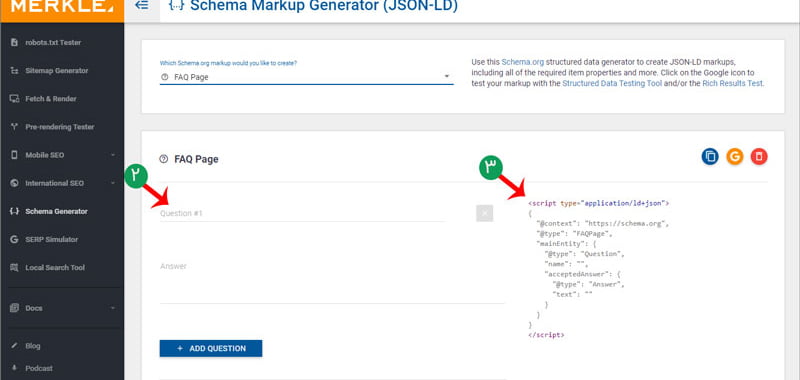Viewport: 800px width, 380px height.
Task: Click the Pre-rendering Tester icon
Action: pyautogui.click(x=14, y=127)
